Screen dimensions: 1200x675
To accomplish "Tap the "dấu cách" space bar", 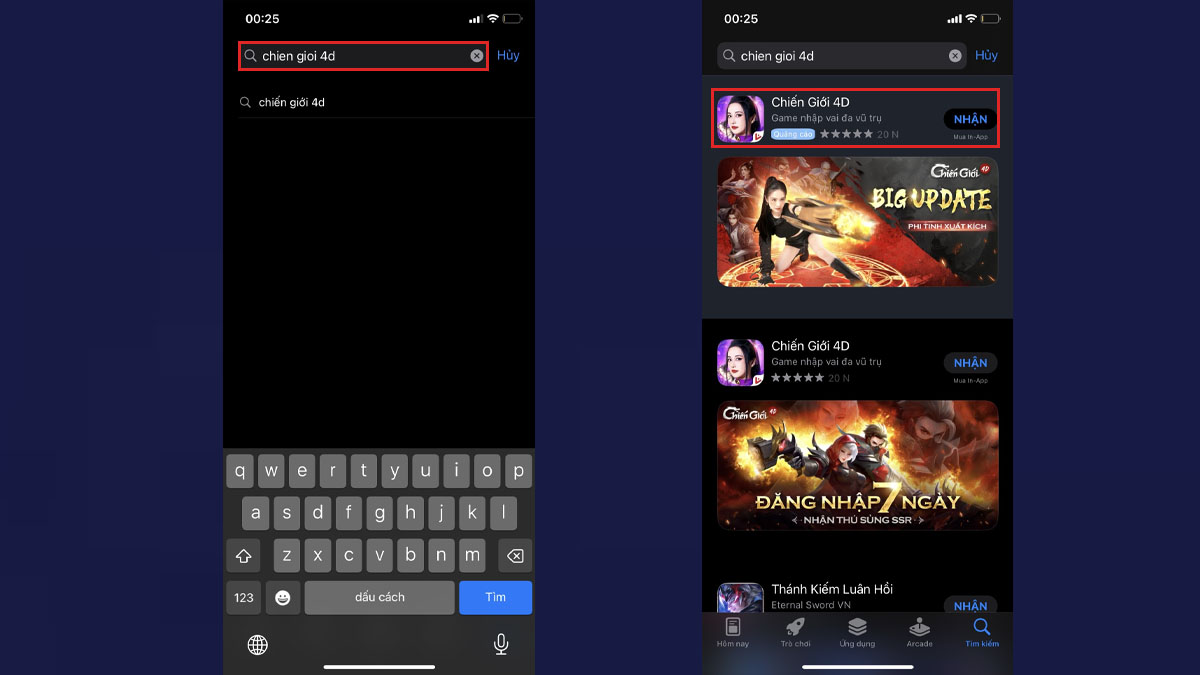I will click(379, 597).
